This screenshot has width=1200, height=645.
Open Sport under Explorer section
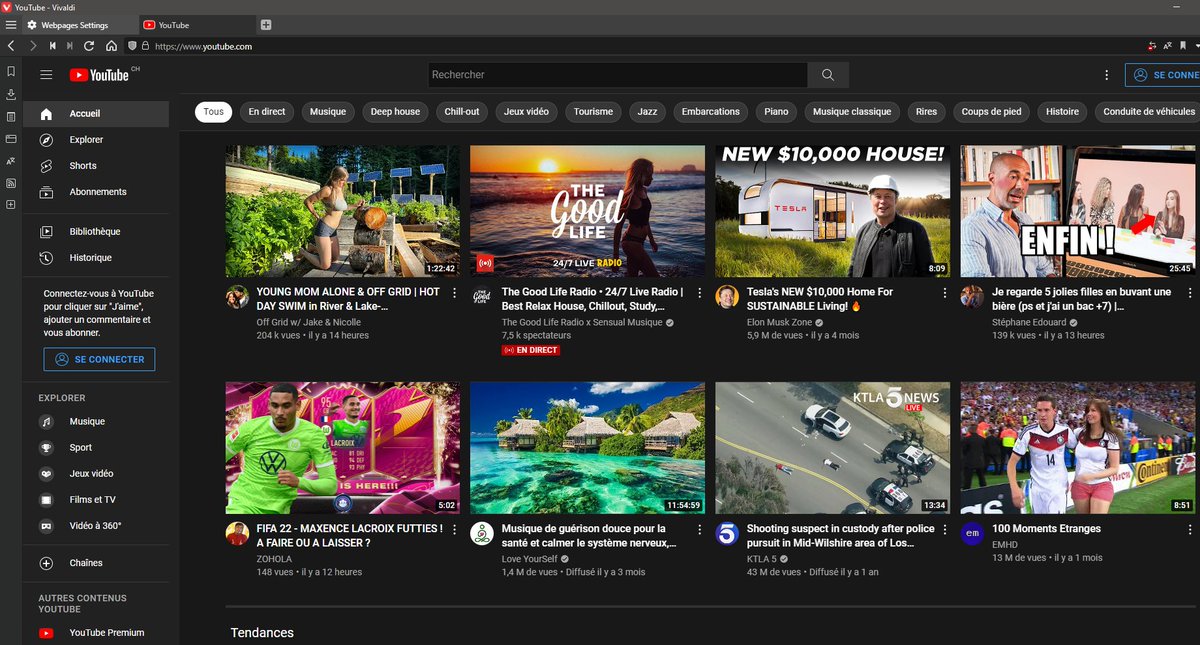pyautogui.click(x=98, y=448)
